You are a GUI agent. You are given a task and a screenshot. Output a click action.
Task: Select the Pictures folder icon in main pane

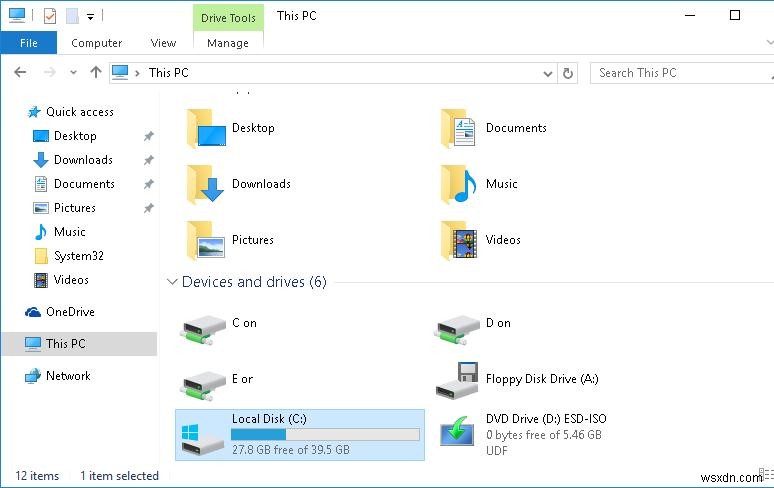(x=206, y=240)
